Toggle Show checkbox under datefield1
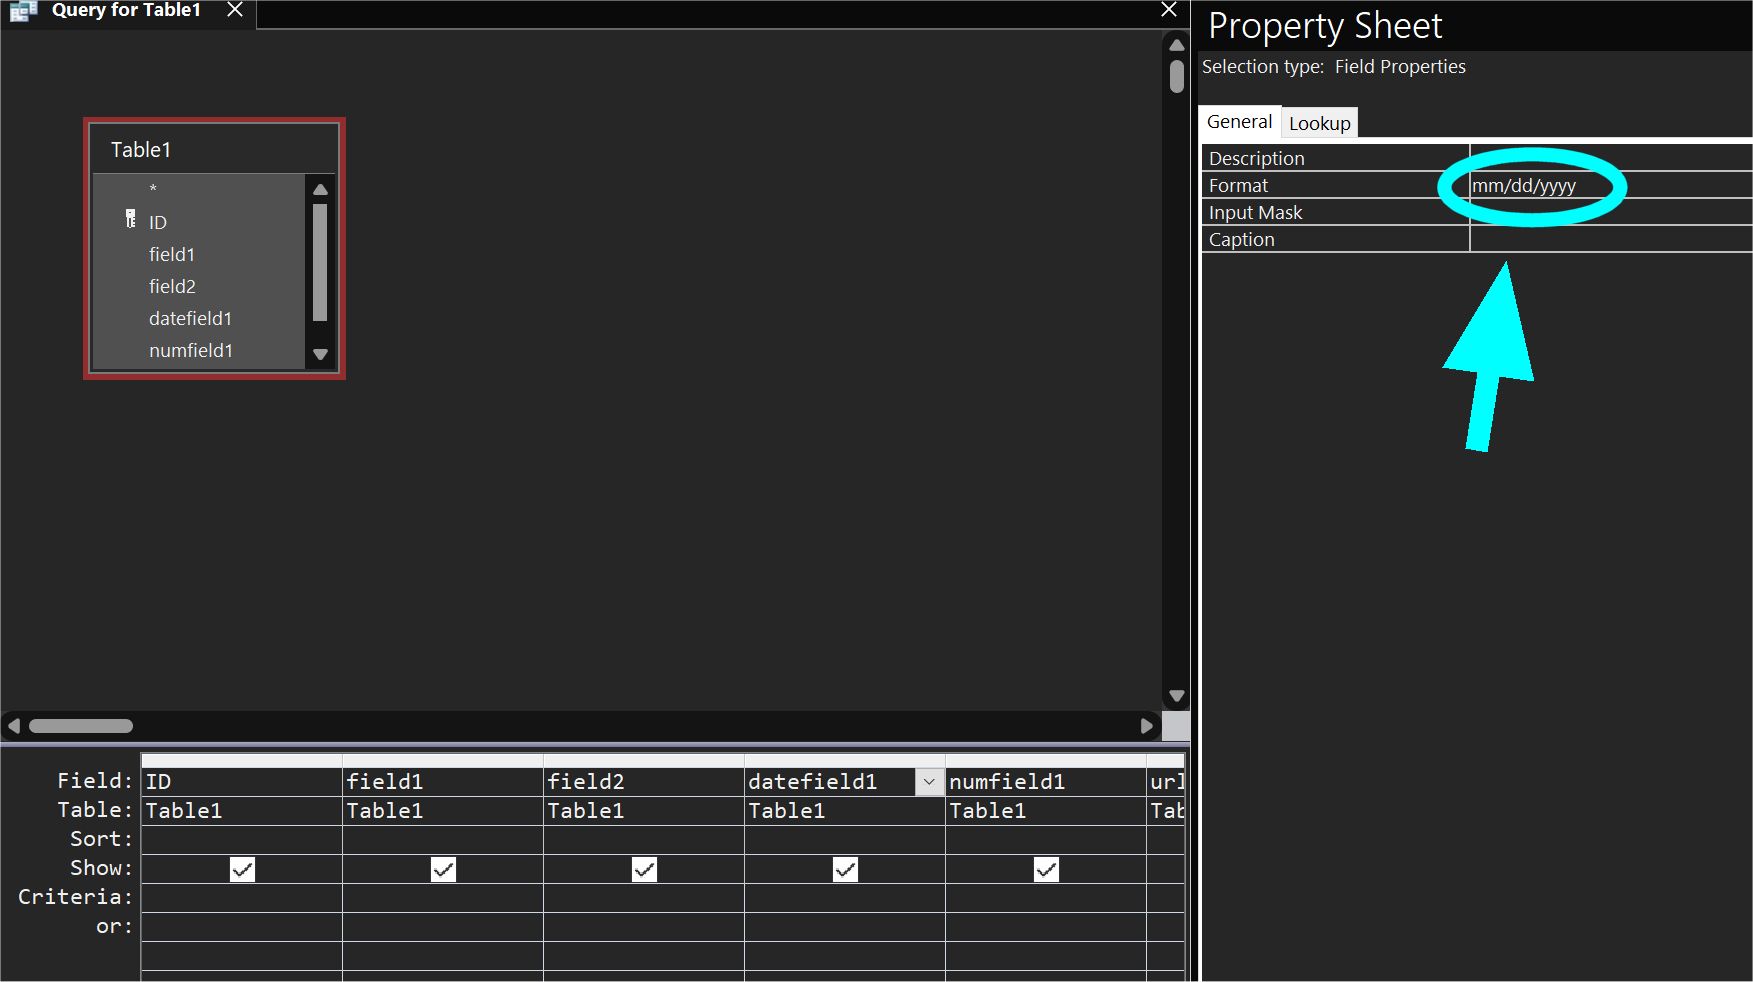 (x=845, y=869)
